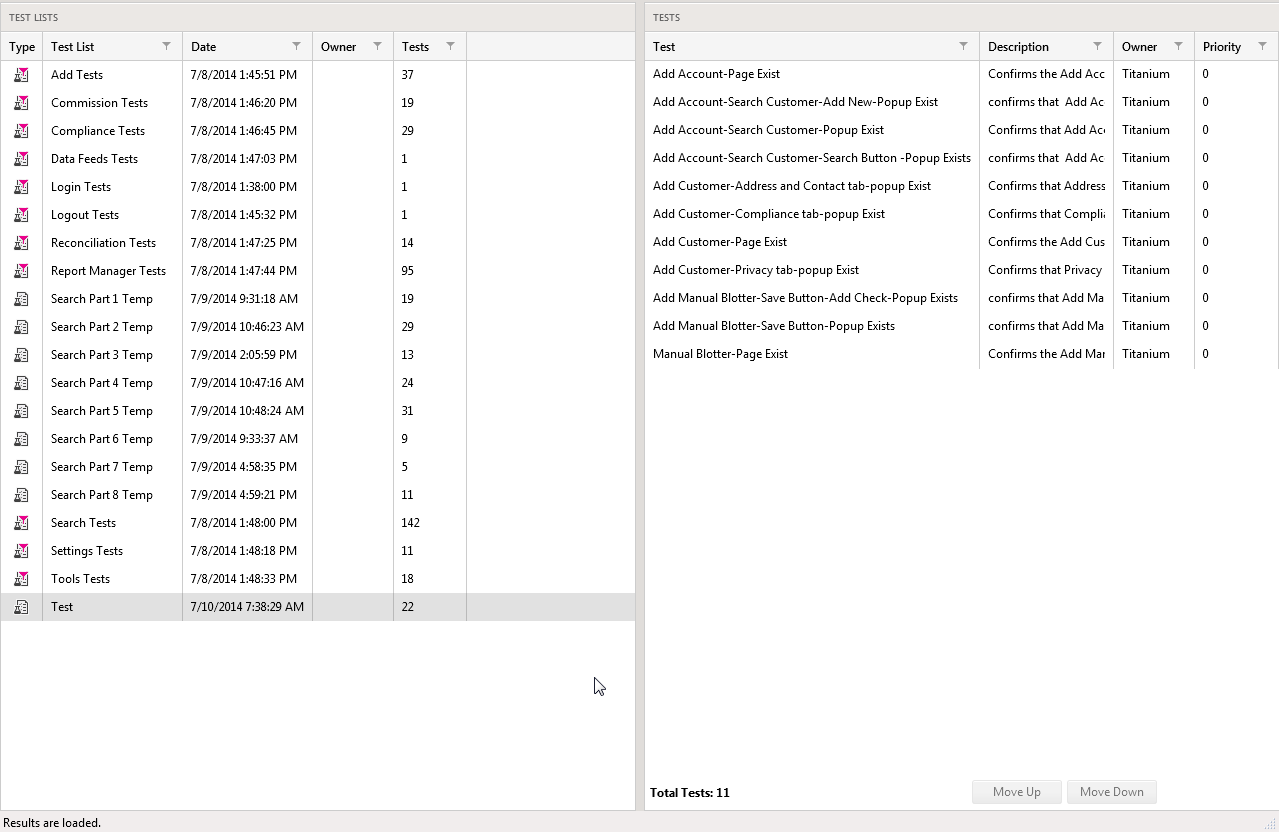Open the Date column filter
The image size is (1279, 832).
click(x=296, y=46)
